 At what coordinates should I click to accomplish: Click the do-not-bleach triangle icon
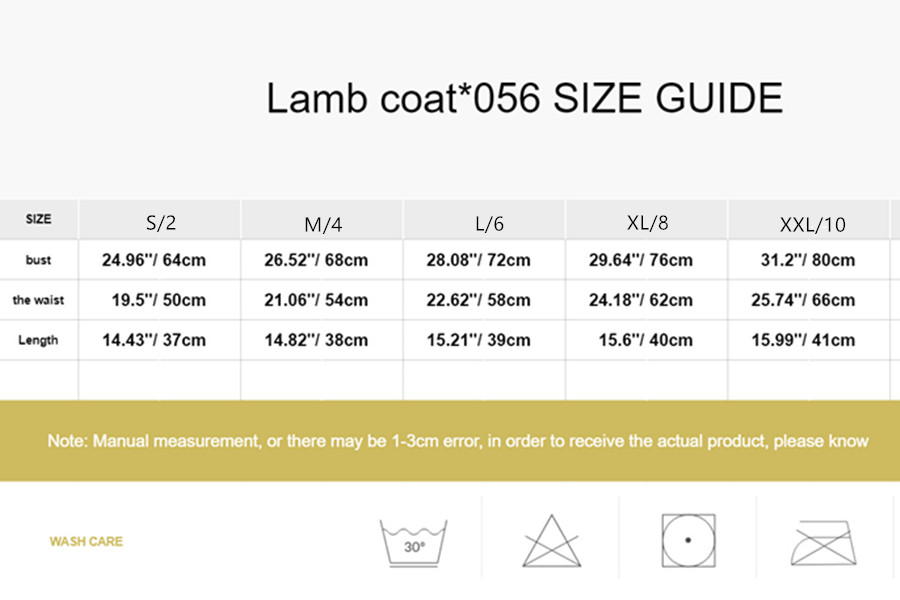pyautogui.click(x=551, y=542)
